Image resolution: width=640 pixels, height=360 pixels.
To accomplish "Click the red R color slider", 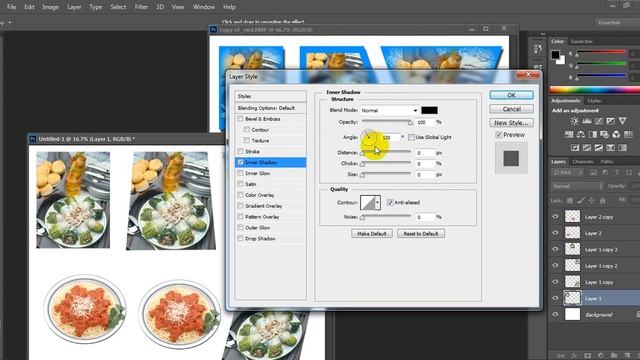I will 601,52.
